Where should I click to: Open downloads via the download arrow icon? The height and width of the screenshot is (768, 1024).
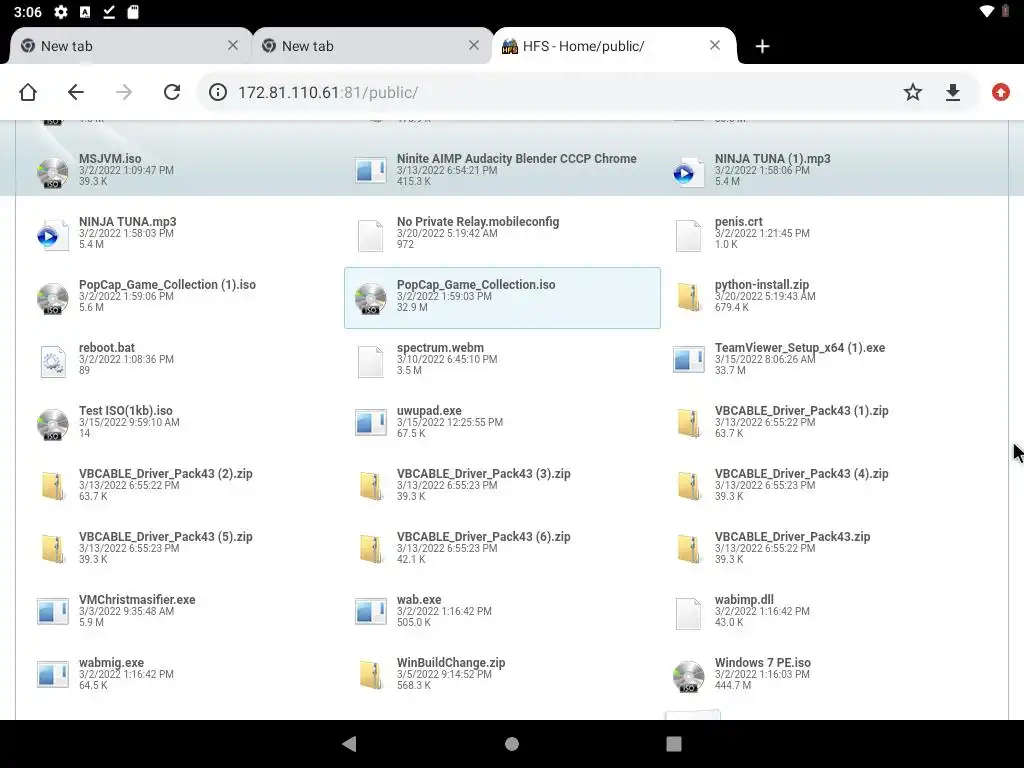[953, 92]
